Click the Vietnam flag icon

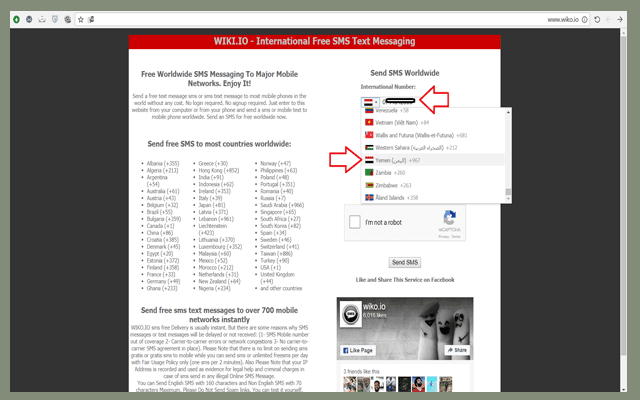click(369, 122)
